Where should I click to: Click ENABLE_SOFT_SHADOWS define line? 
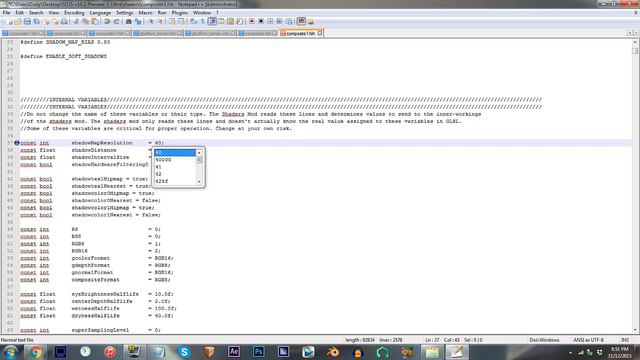(x=64, y=56)
